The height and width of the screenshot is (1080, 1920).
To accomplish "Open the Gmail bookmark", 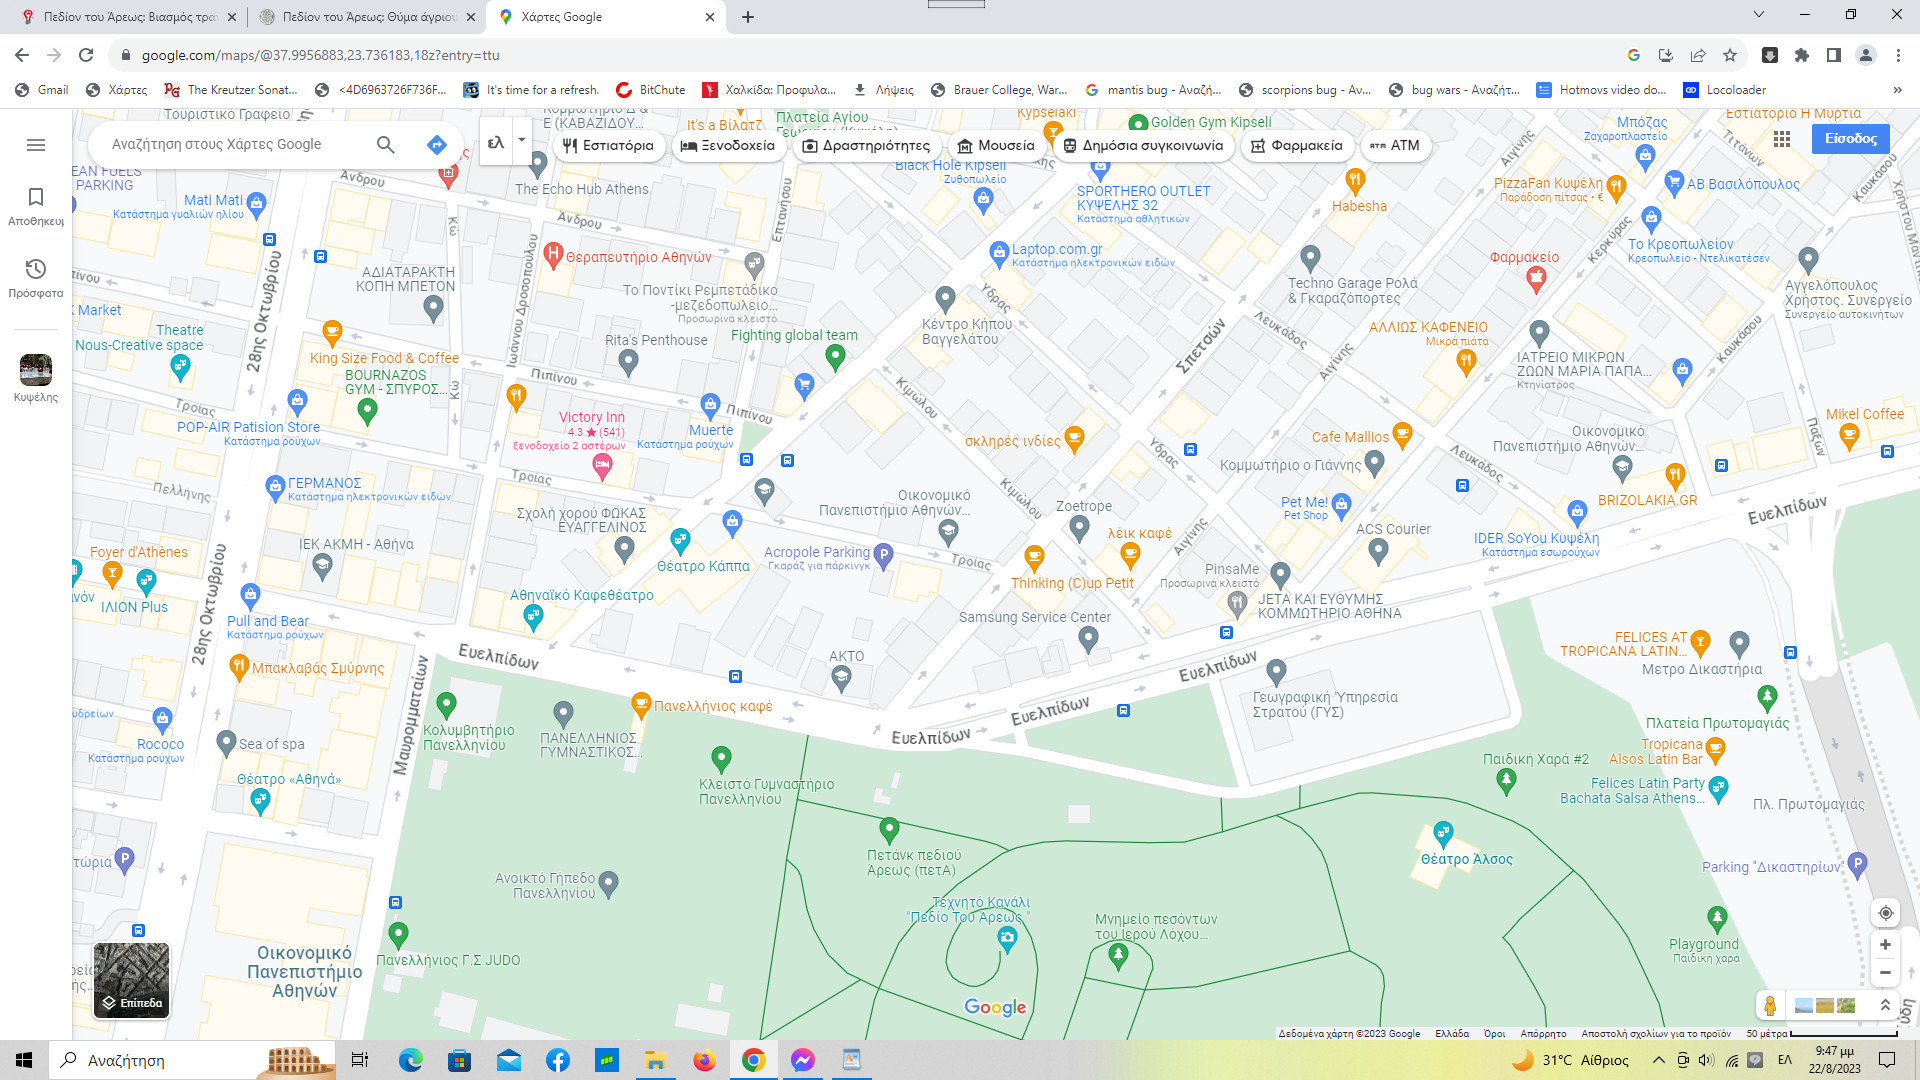I will coord(42,90).
